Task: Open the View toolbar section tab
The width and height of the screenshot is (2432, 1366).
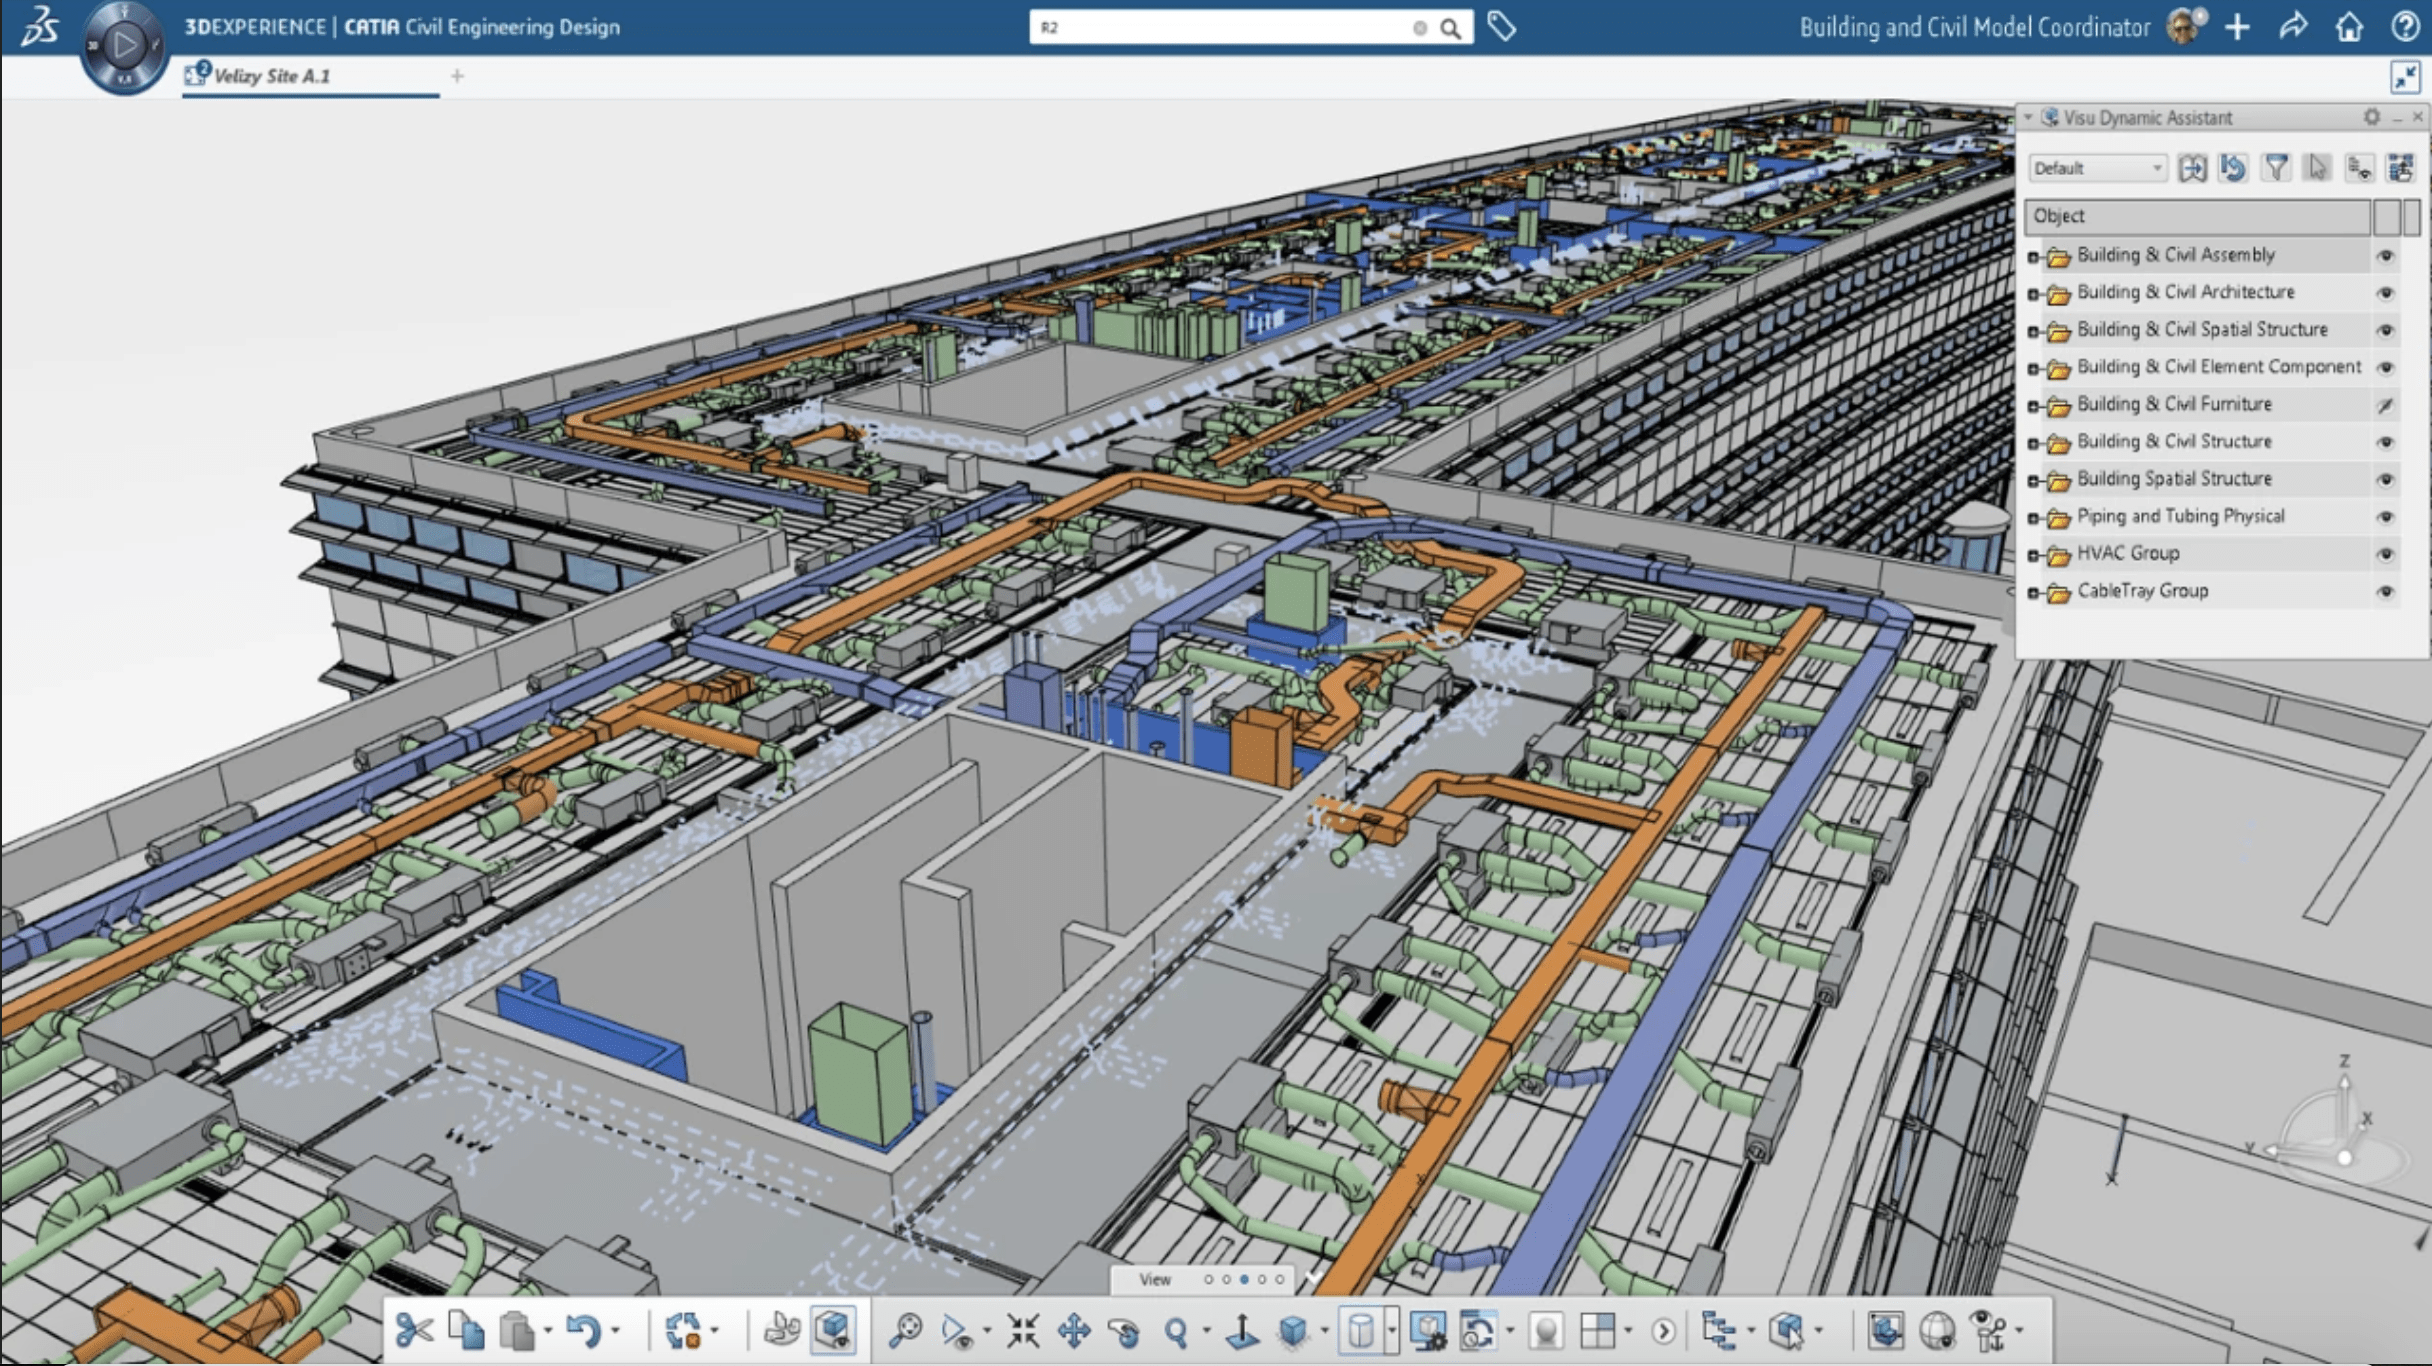Action: coord(1155,1279)
